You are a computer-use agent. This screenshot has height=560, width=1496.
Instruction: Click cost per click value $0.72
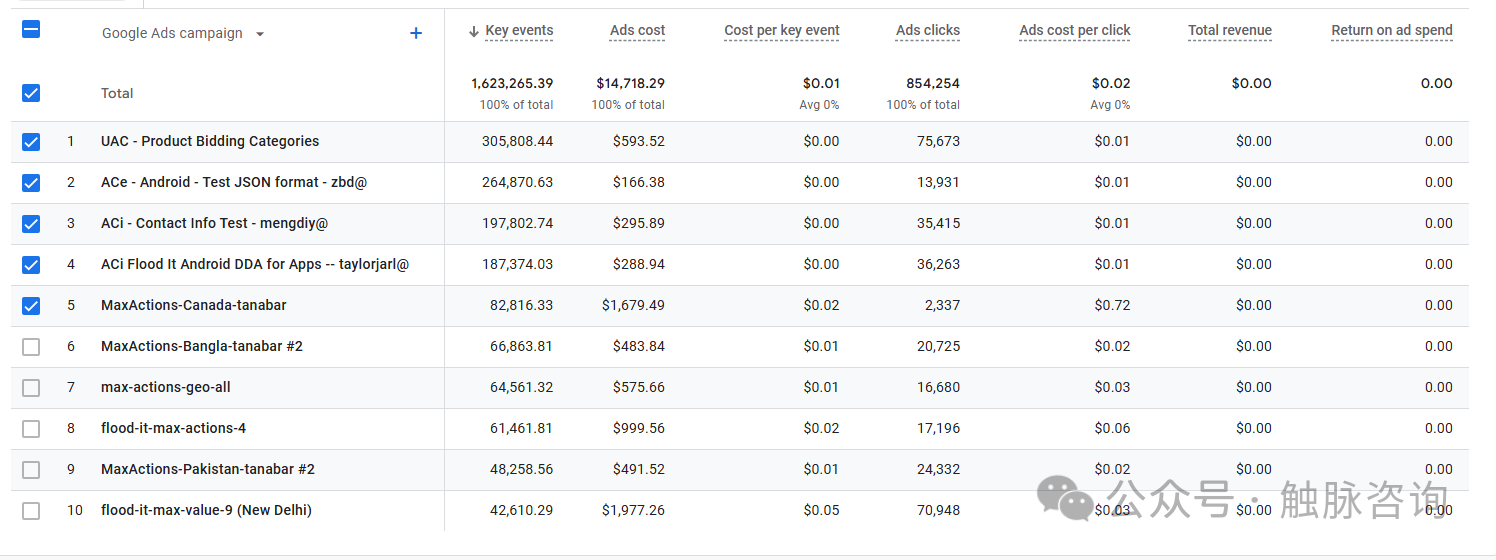click(x=1112, y=305)
